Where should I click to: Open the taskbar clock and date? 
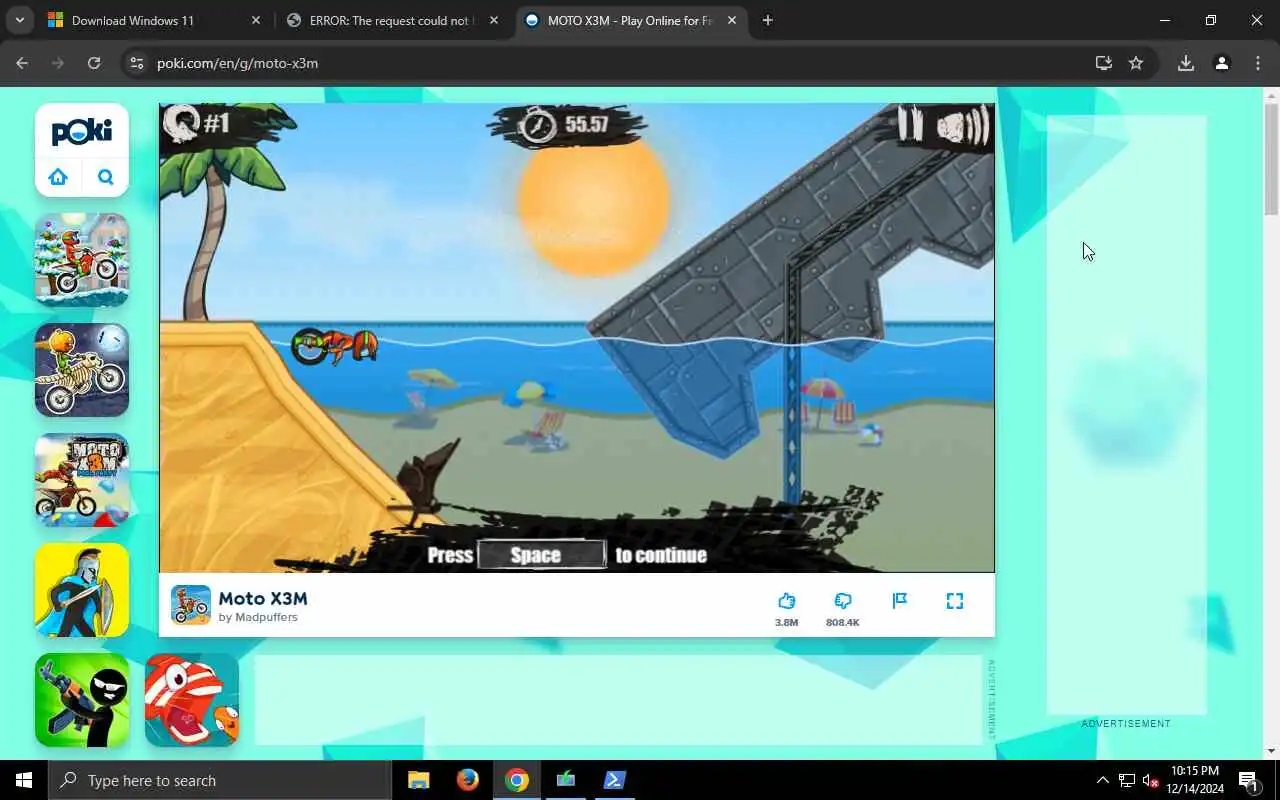pyautogui.click(x=1195, y=780)
